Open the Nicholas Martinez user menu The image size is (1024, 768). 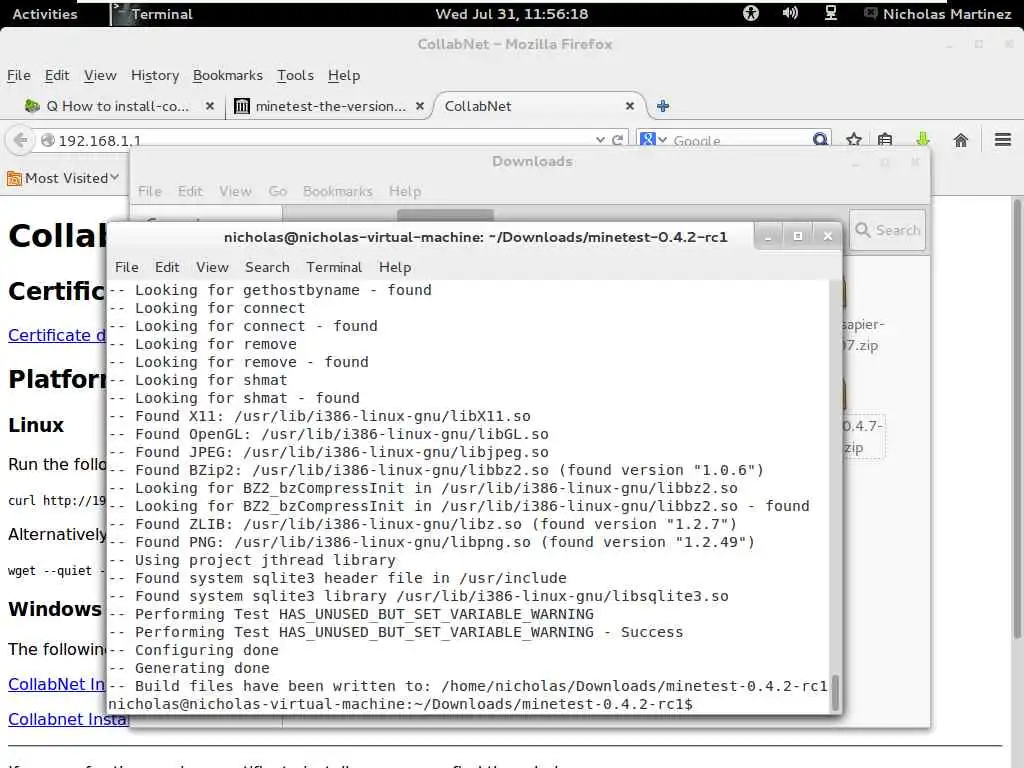pos(938,14)
